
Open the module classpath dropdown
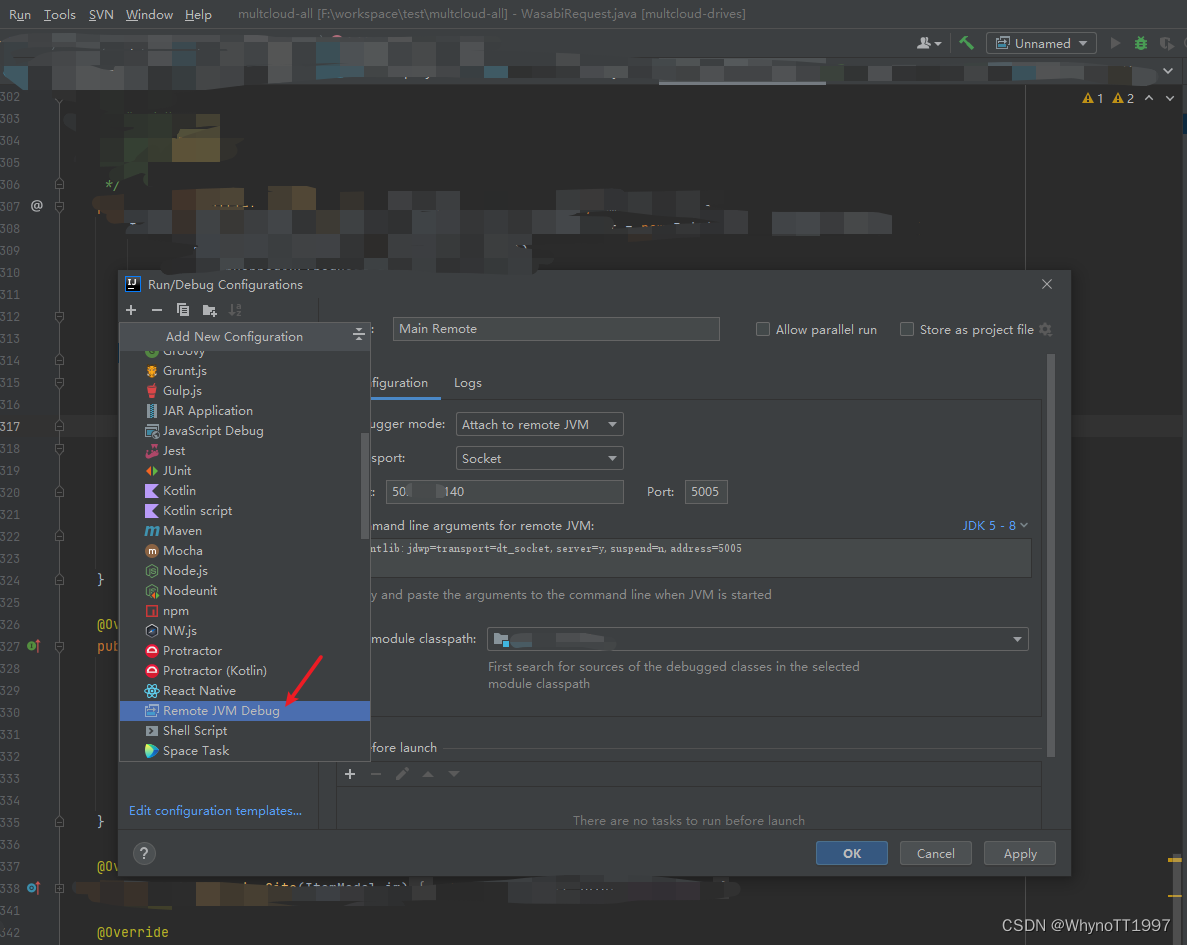[x=758, y=639]
